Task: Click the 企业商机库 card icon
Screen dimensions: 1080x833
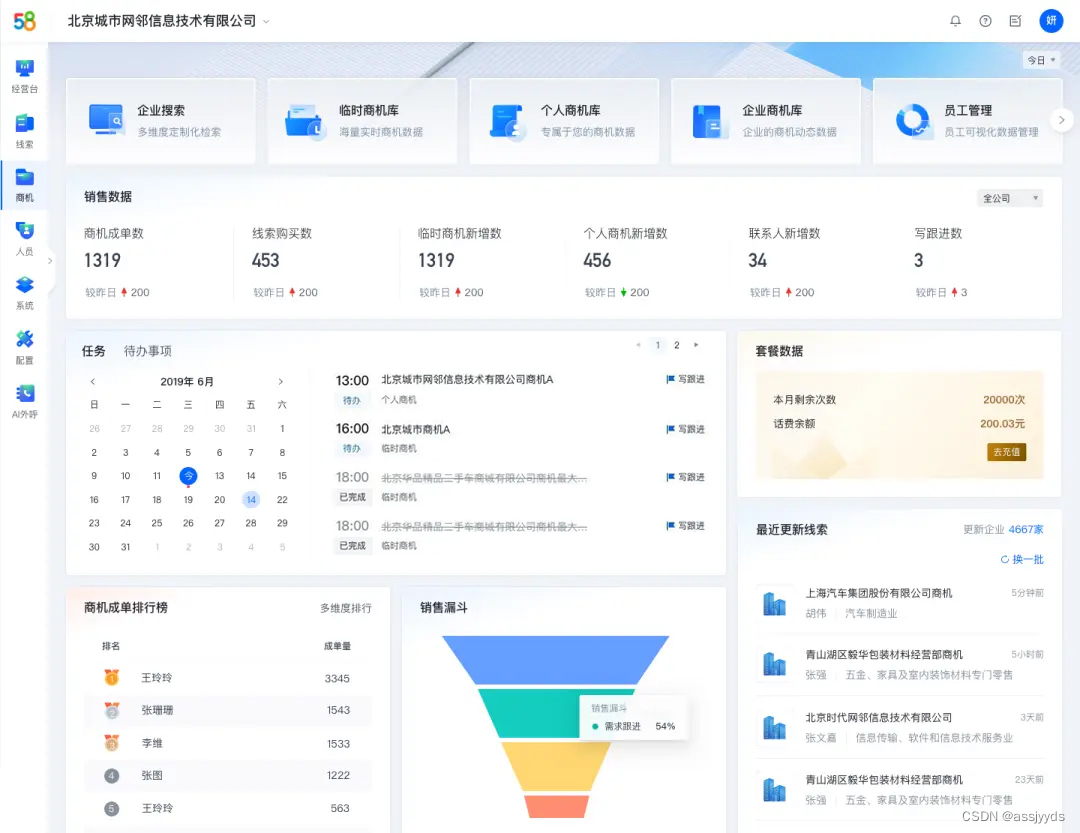Action: coord(708,121)
